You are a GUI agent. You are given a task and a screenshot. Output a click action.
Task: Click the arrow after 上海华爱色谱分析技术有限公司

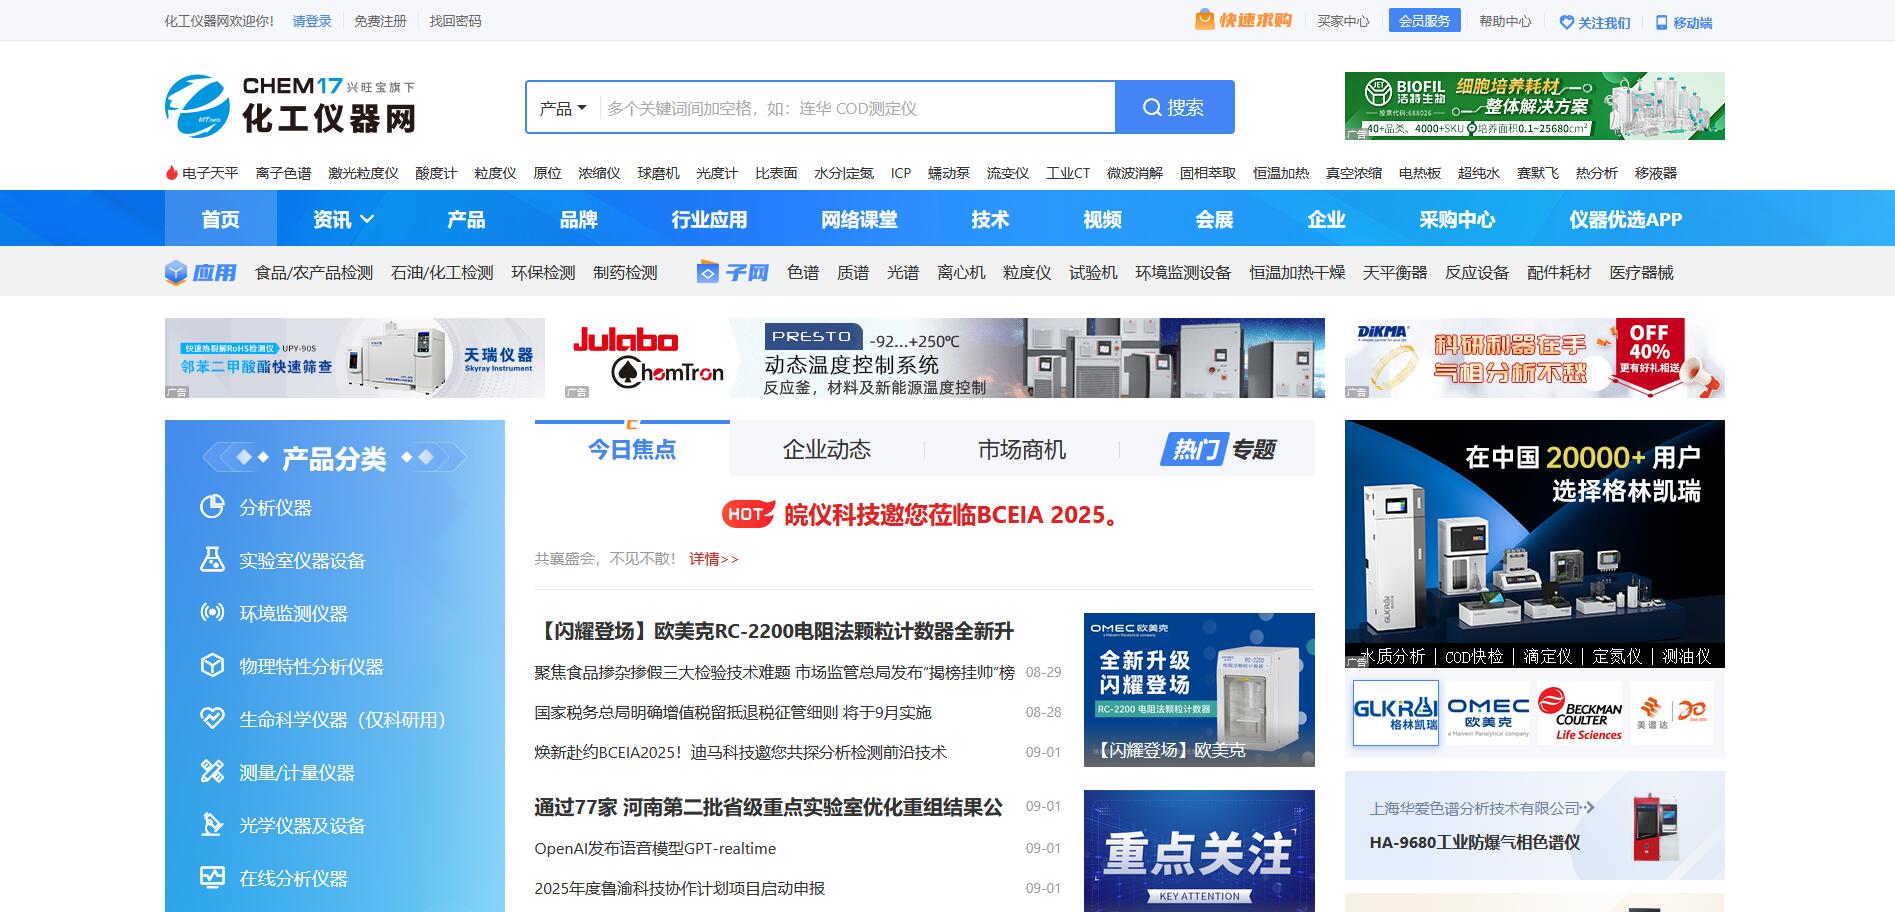(x=1590, y=808)
